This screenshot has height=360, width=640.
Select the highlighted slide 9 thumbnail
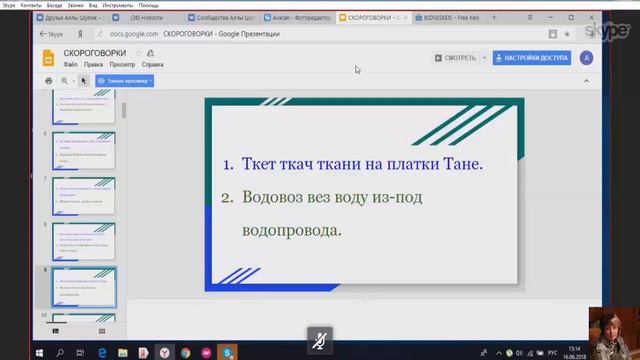click(x=84, y=288)
